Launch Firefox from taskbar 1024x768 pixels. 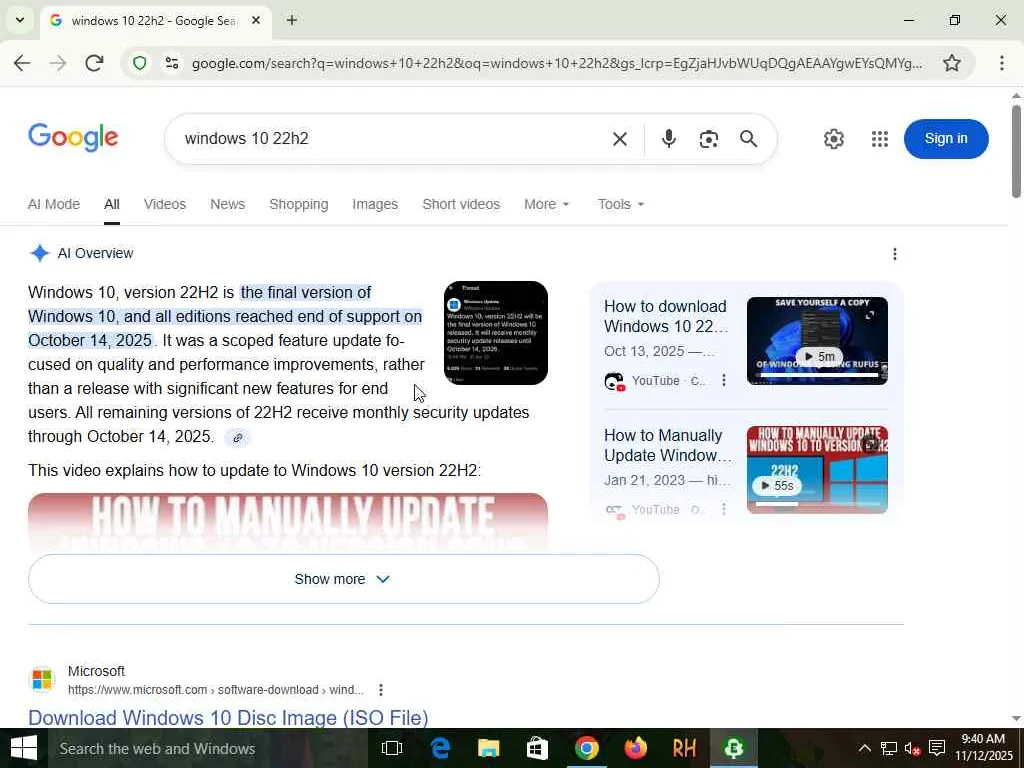(635, 748)
